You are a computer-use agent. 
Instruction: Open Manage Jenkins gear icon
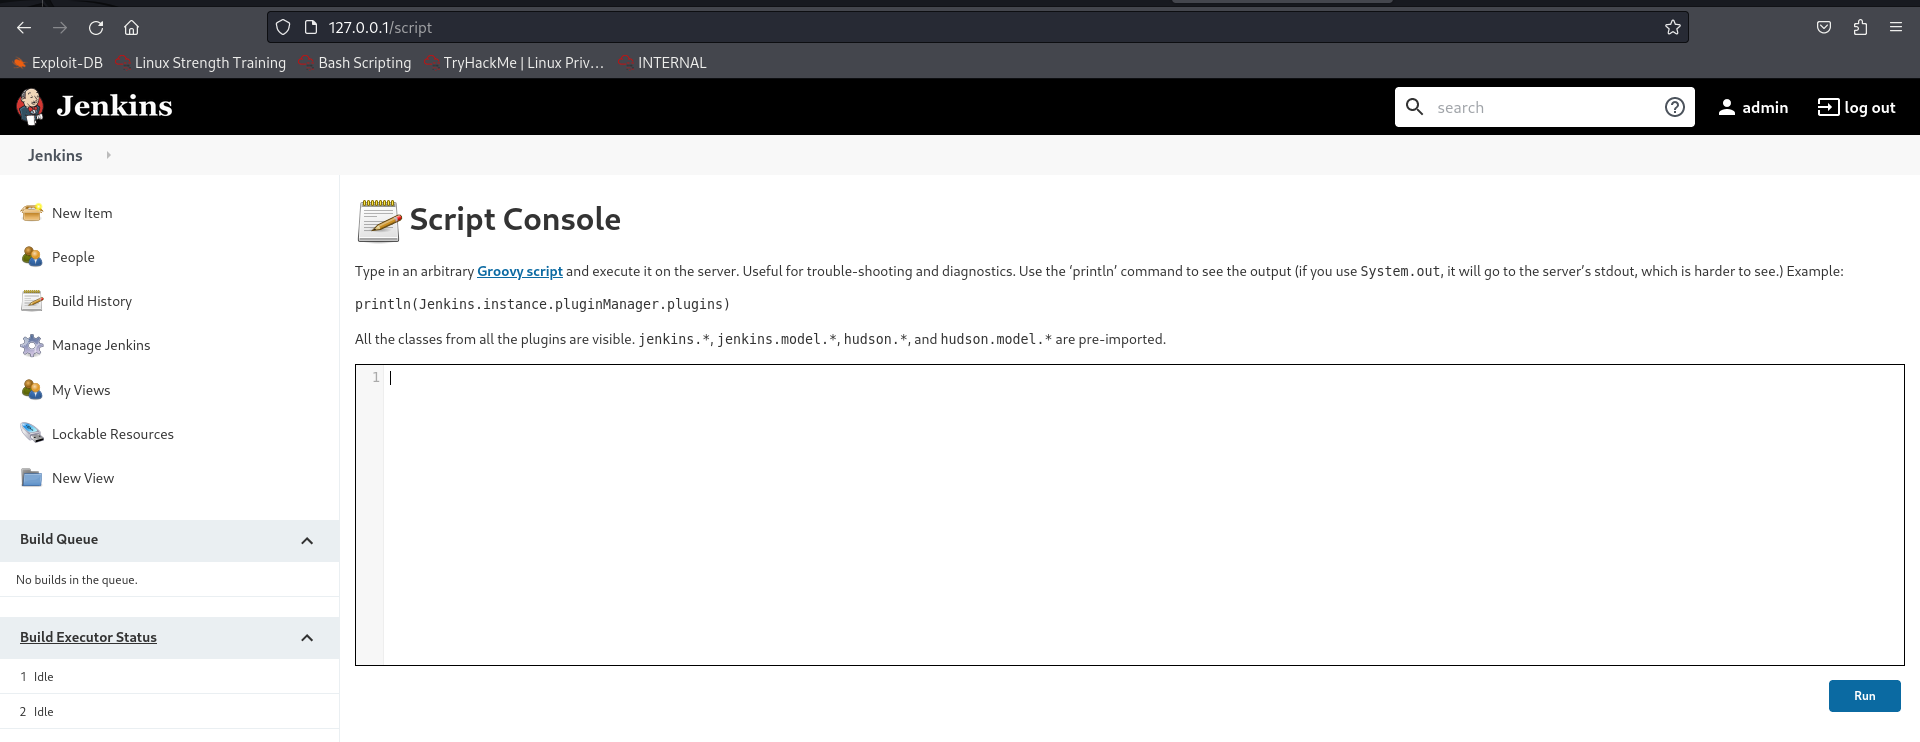pos(32,345)
